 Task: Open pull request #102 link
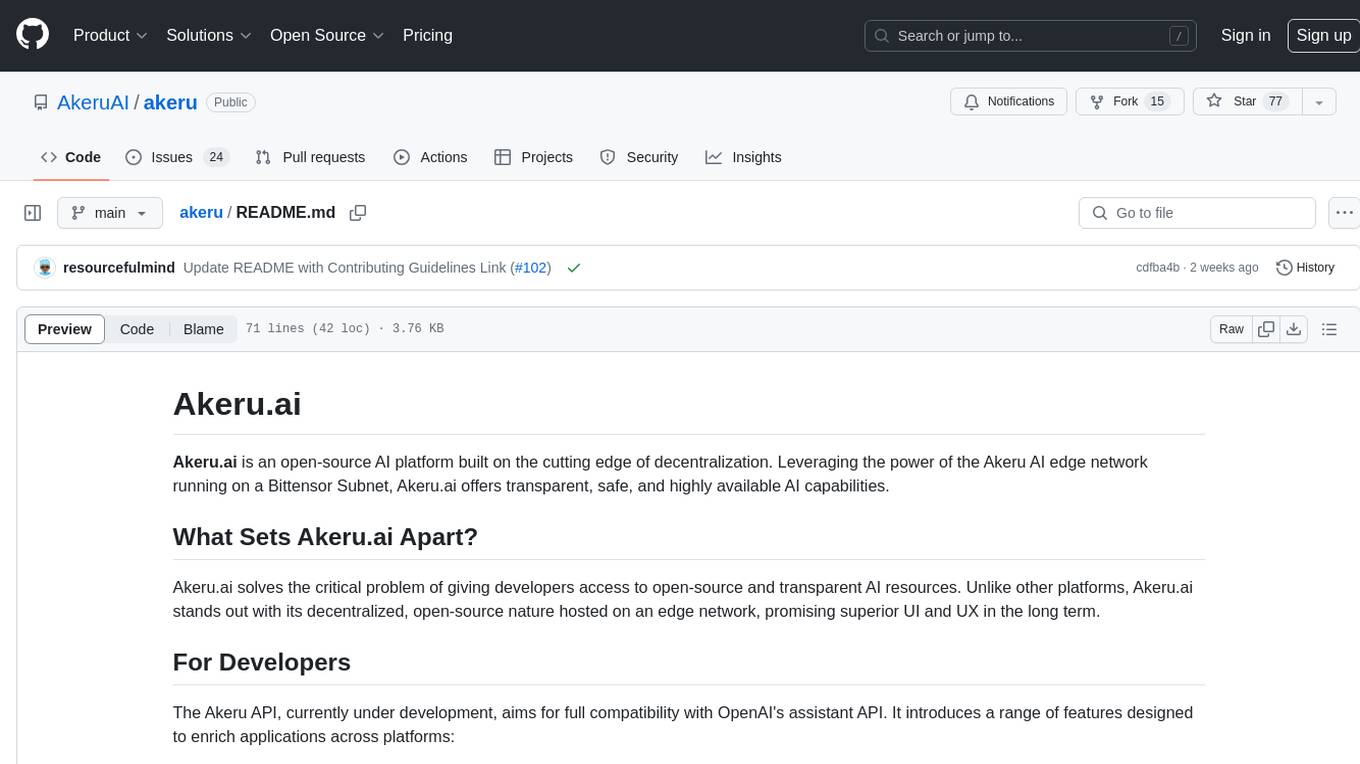click(530, 268)
